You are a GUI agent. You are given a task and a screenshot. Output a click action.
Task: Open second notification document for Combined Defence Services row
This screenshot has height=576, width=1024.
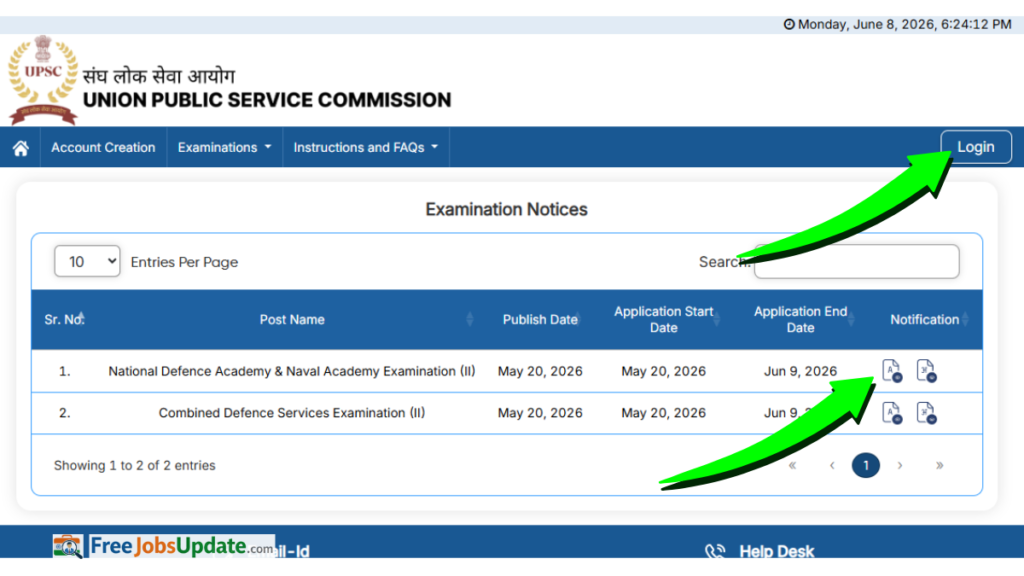tap(926, 413)
